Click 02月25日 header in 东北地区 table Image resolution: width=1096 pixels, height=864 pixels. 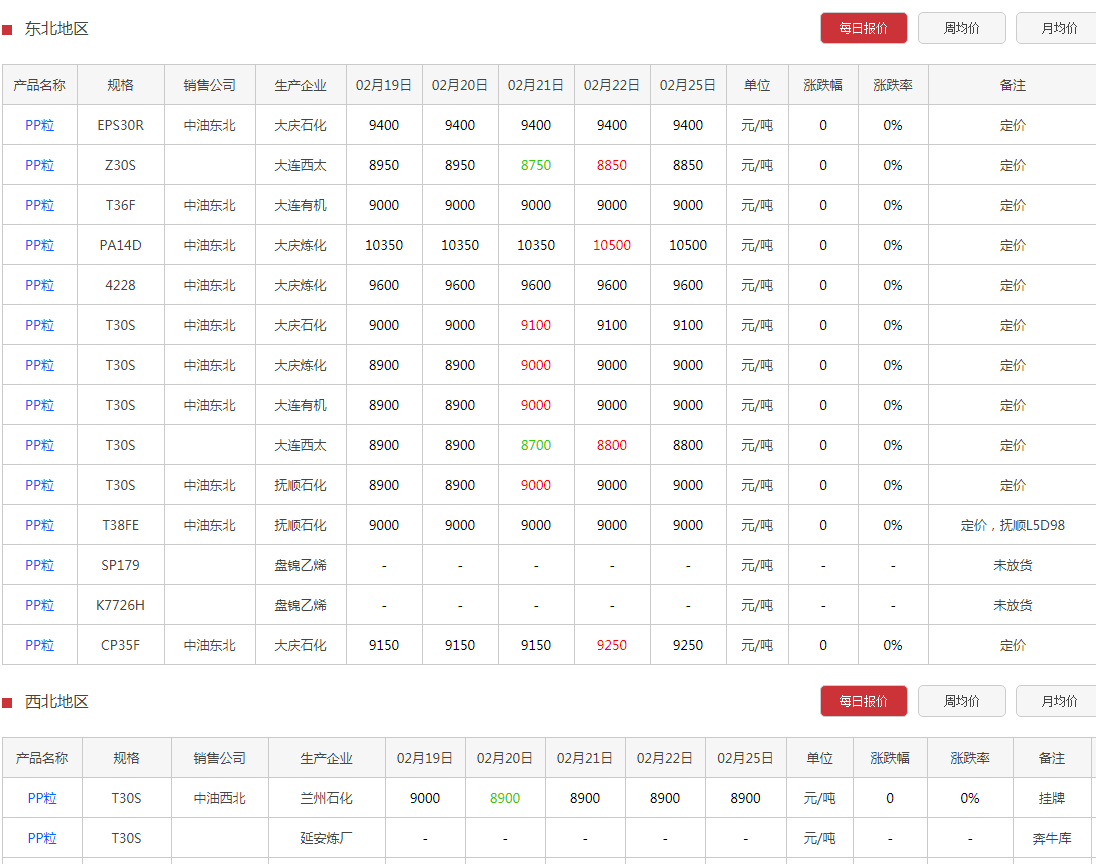point(688,85)
